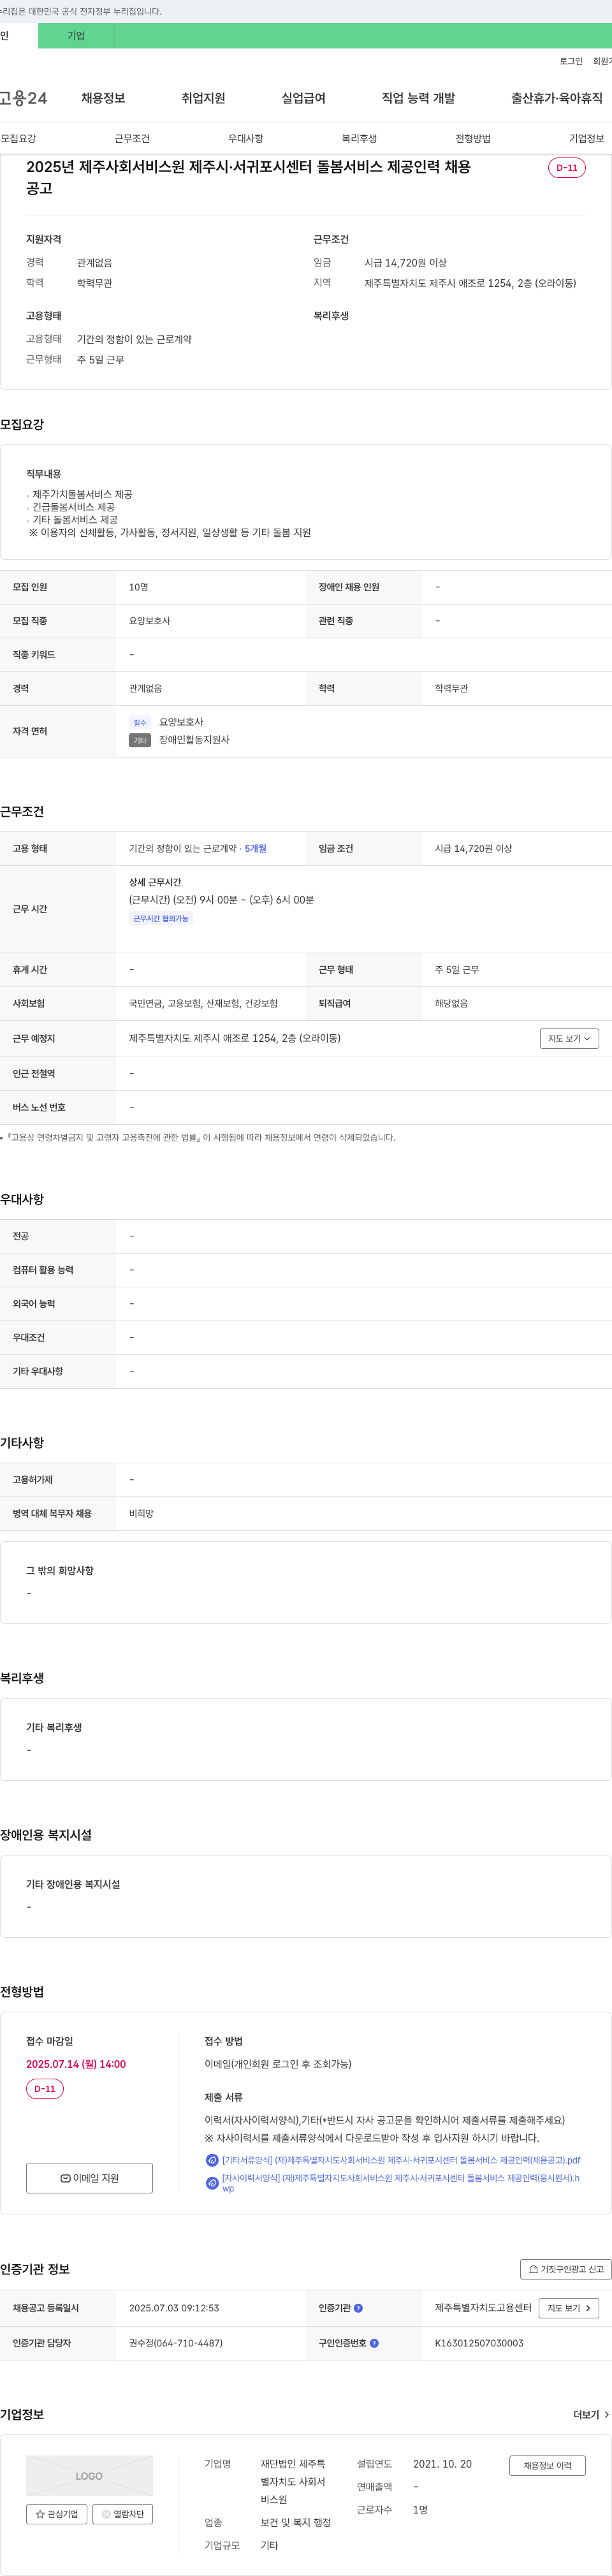Toggle 관심기업 for this company
The width and height of the screenshot is (612, 2576).
click(x=57, y=2514)
